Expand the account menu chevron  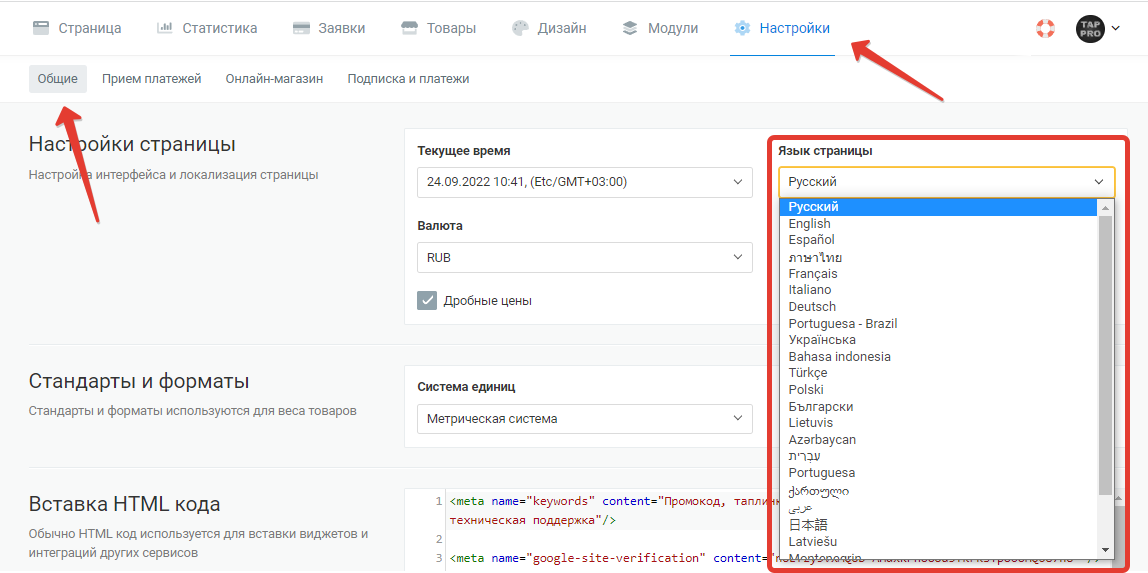1116,29
